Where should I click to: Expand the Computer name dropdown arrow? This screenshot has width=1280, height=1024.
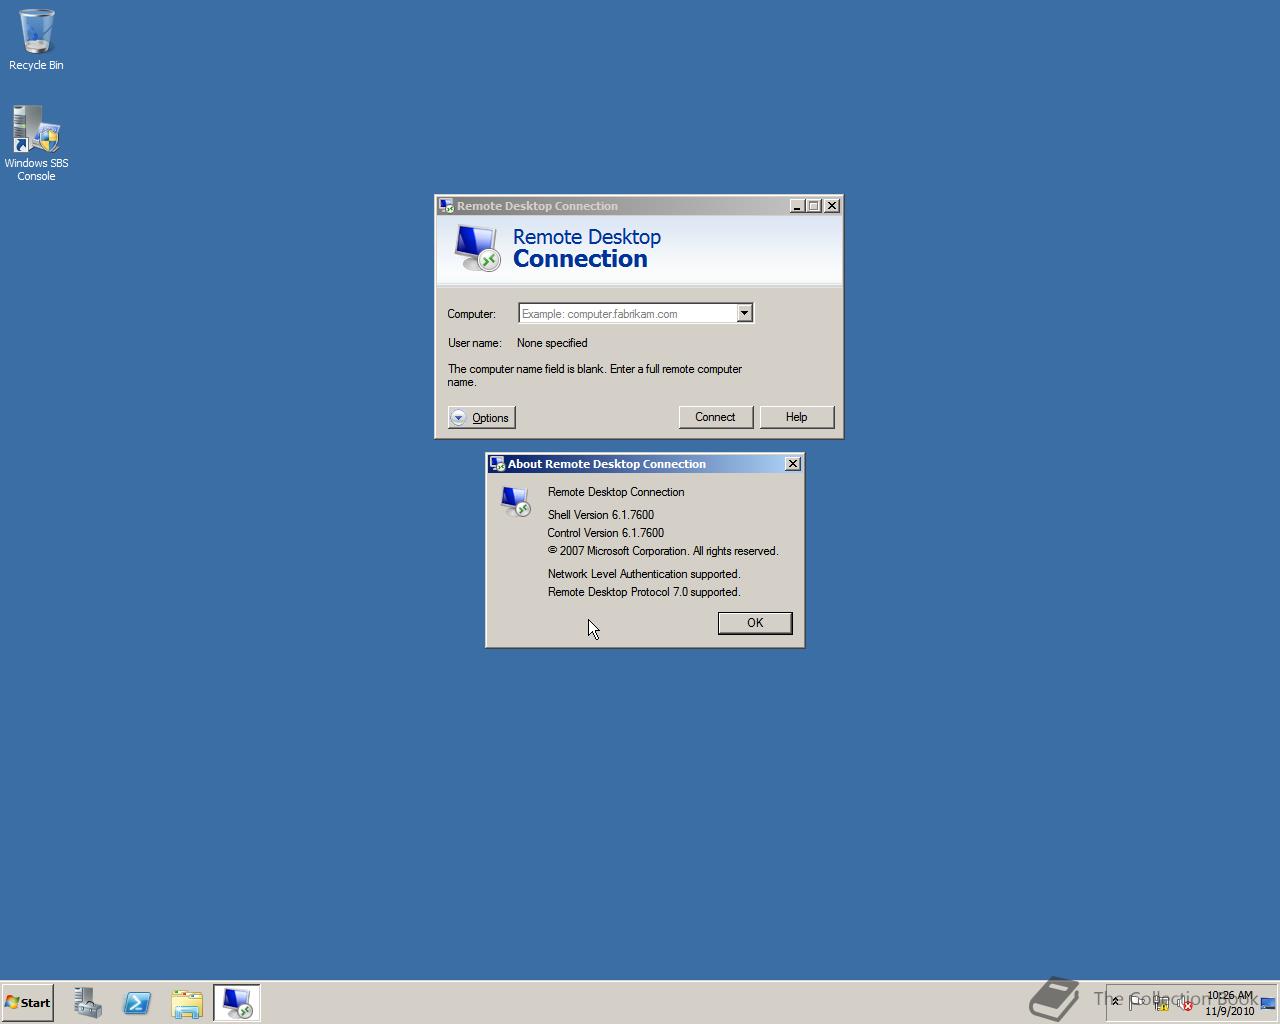744,313
